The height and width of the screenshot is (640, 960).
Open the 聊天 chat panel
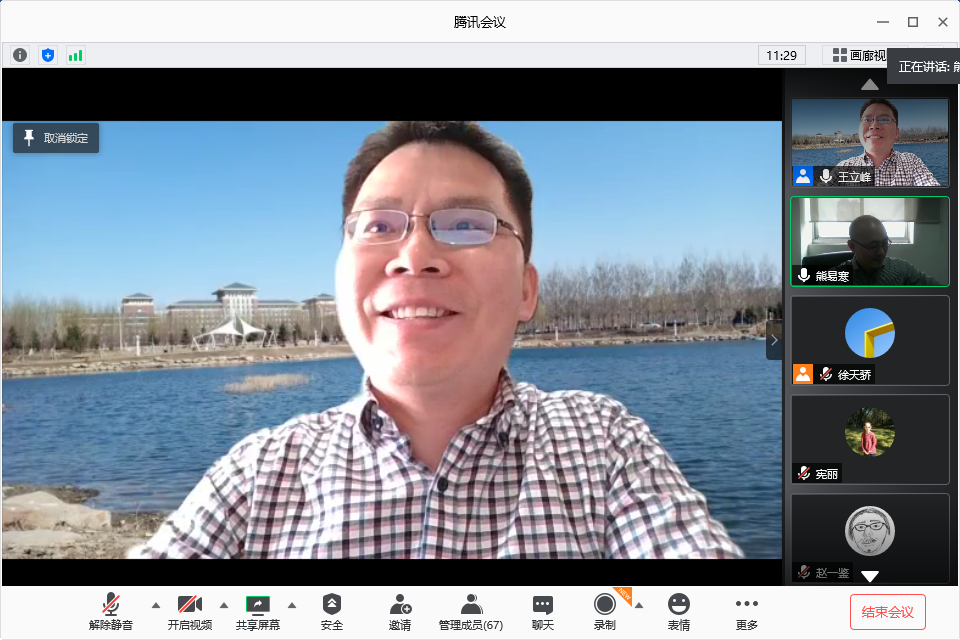pyautogui.click(x=543, y=611)
